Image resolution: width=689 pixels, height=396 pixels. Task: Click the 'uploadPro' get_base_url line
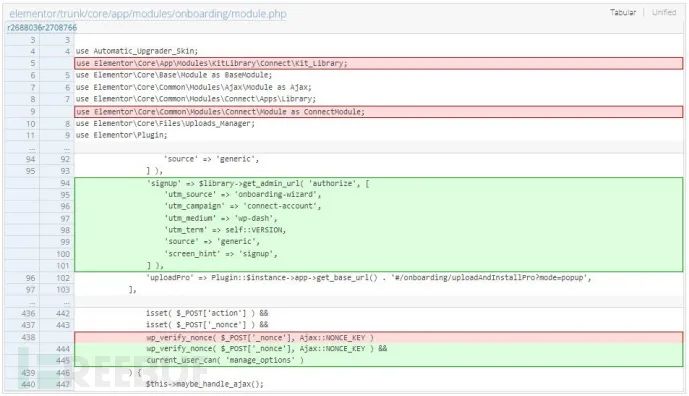[369, 278]
